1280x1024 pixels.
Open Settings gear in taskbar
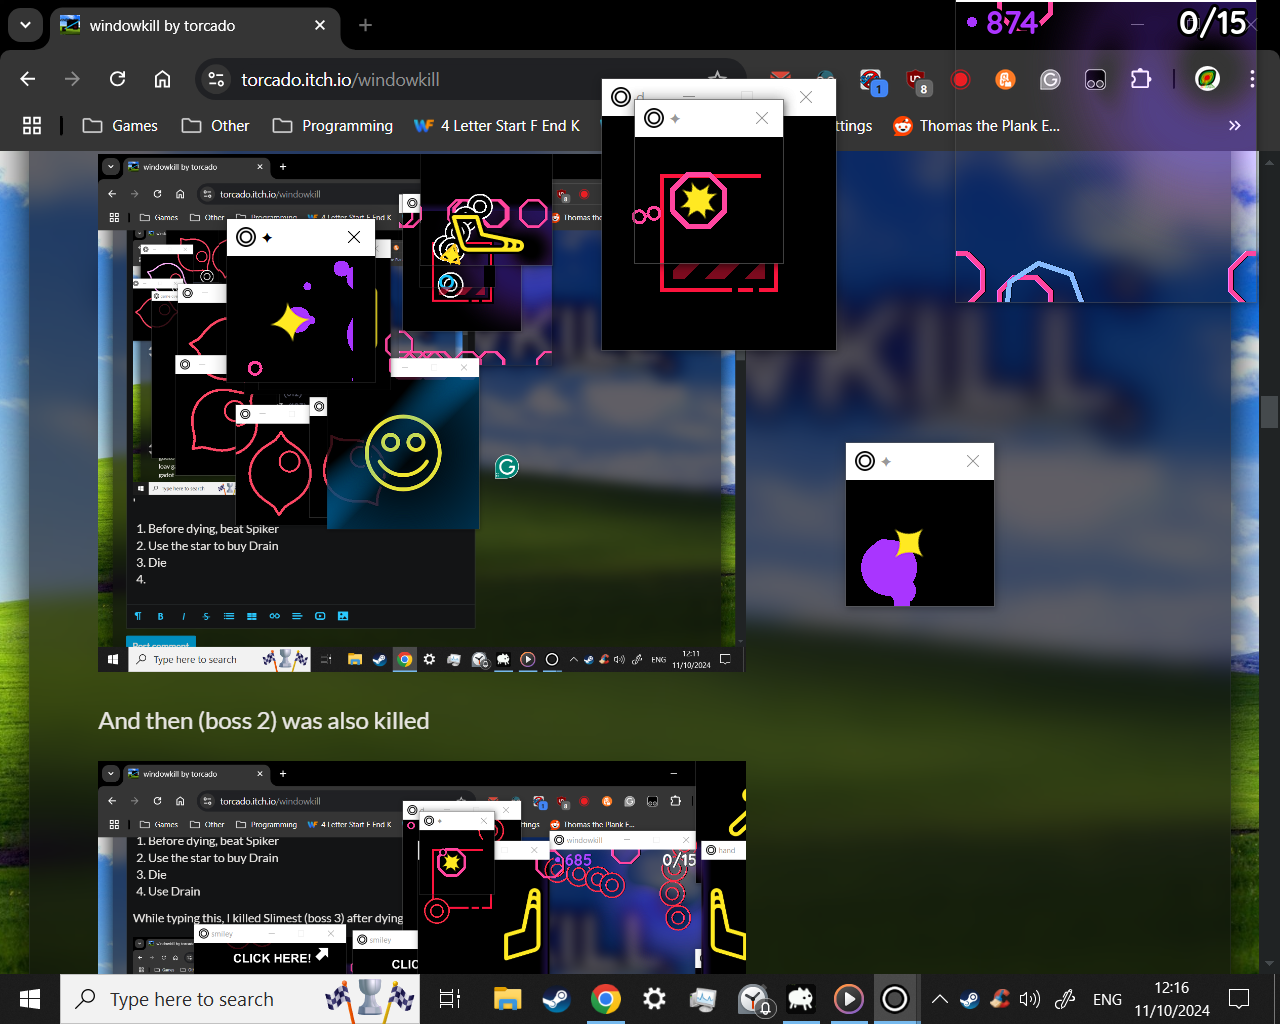[x=654, y=999]
